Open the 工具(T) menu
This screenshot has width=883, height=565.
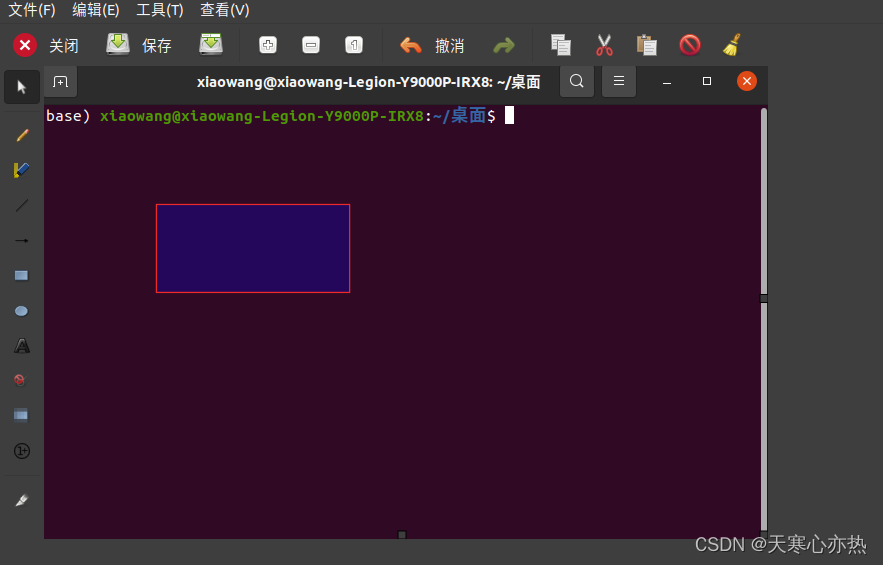[x=160, y=10]
